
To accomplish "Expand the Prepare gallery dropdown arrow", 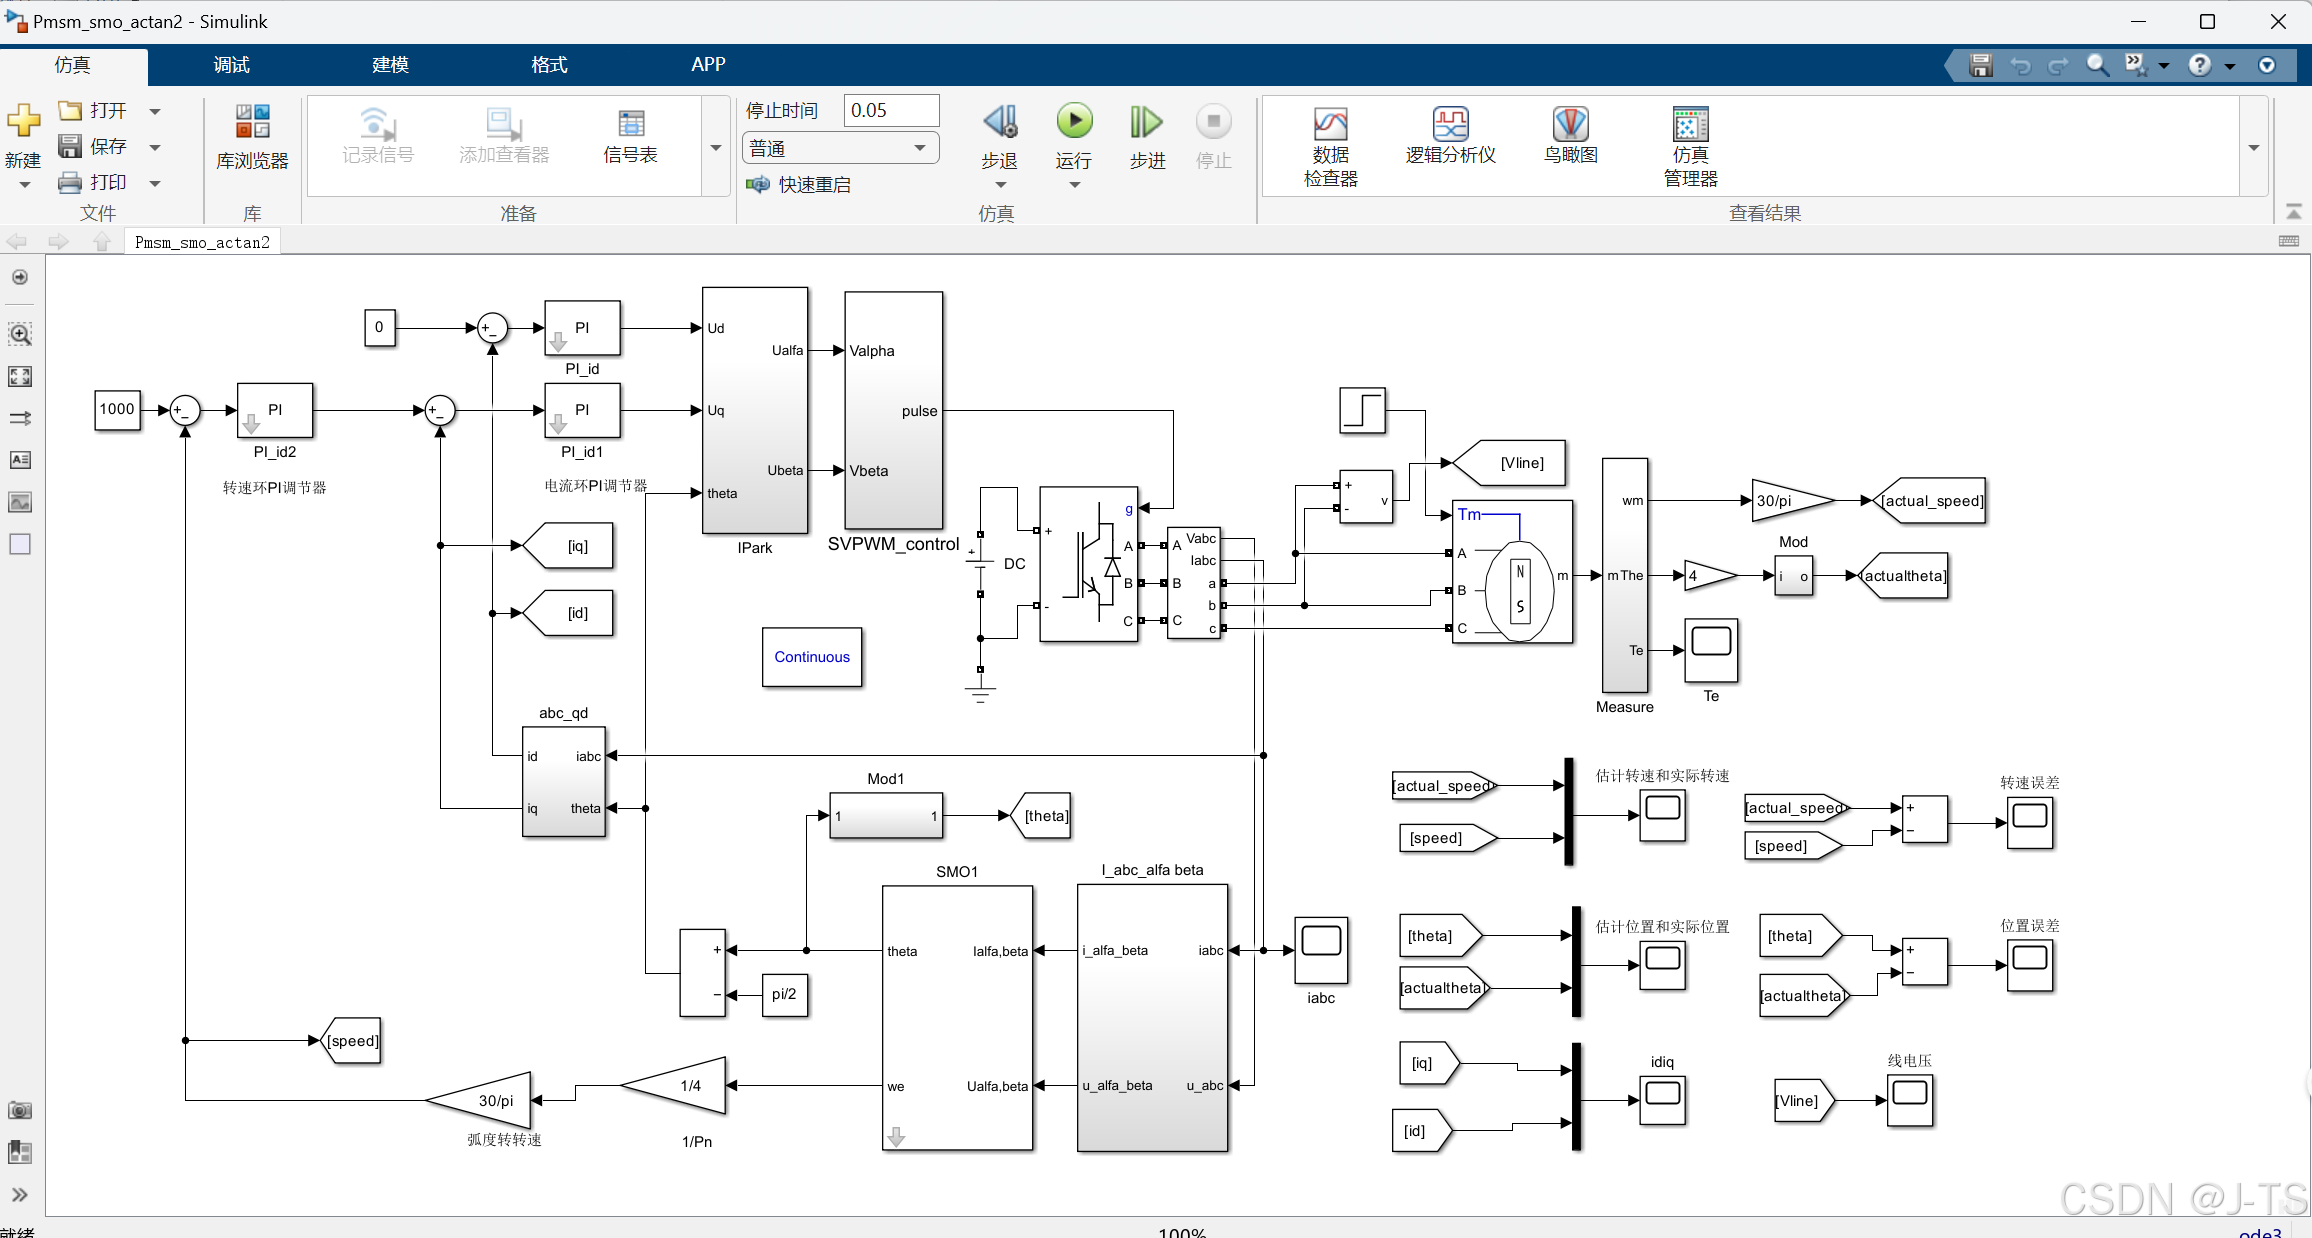I will (x=716, y=147).
